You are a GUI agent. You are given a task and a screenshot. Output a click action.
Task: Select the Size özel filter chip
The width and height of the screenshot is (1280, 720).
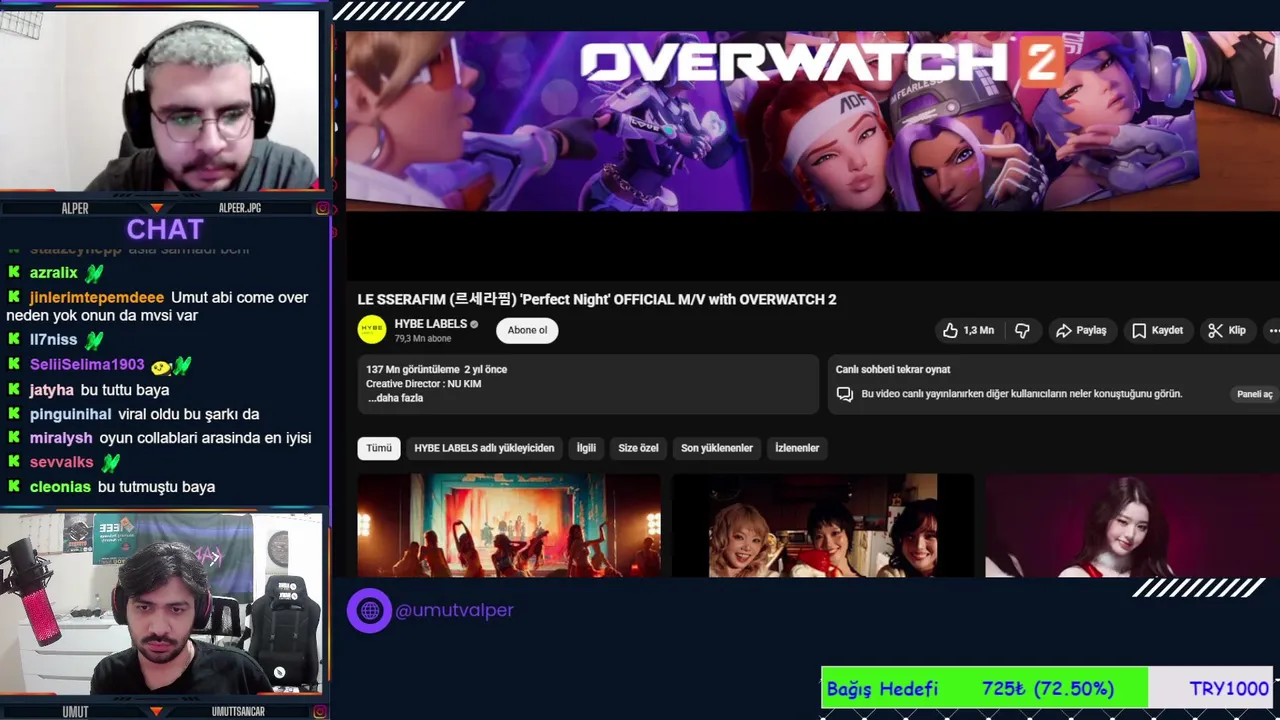click(x=638, y=448)
